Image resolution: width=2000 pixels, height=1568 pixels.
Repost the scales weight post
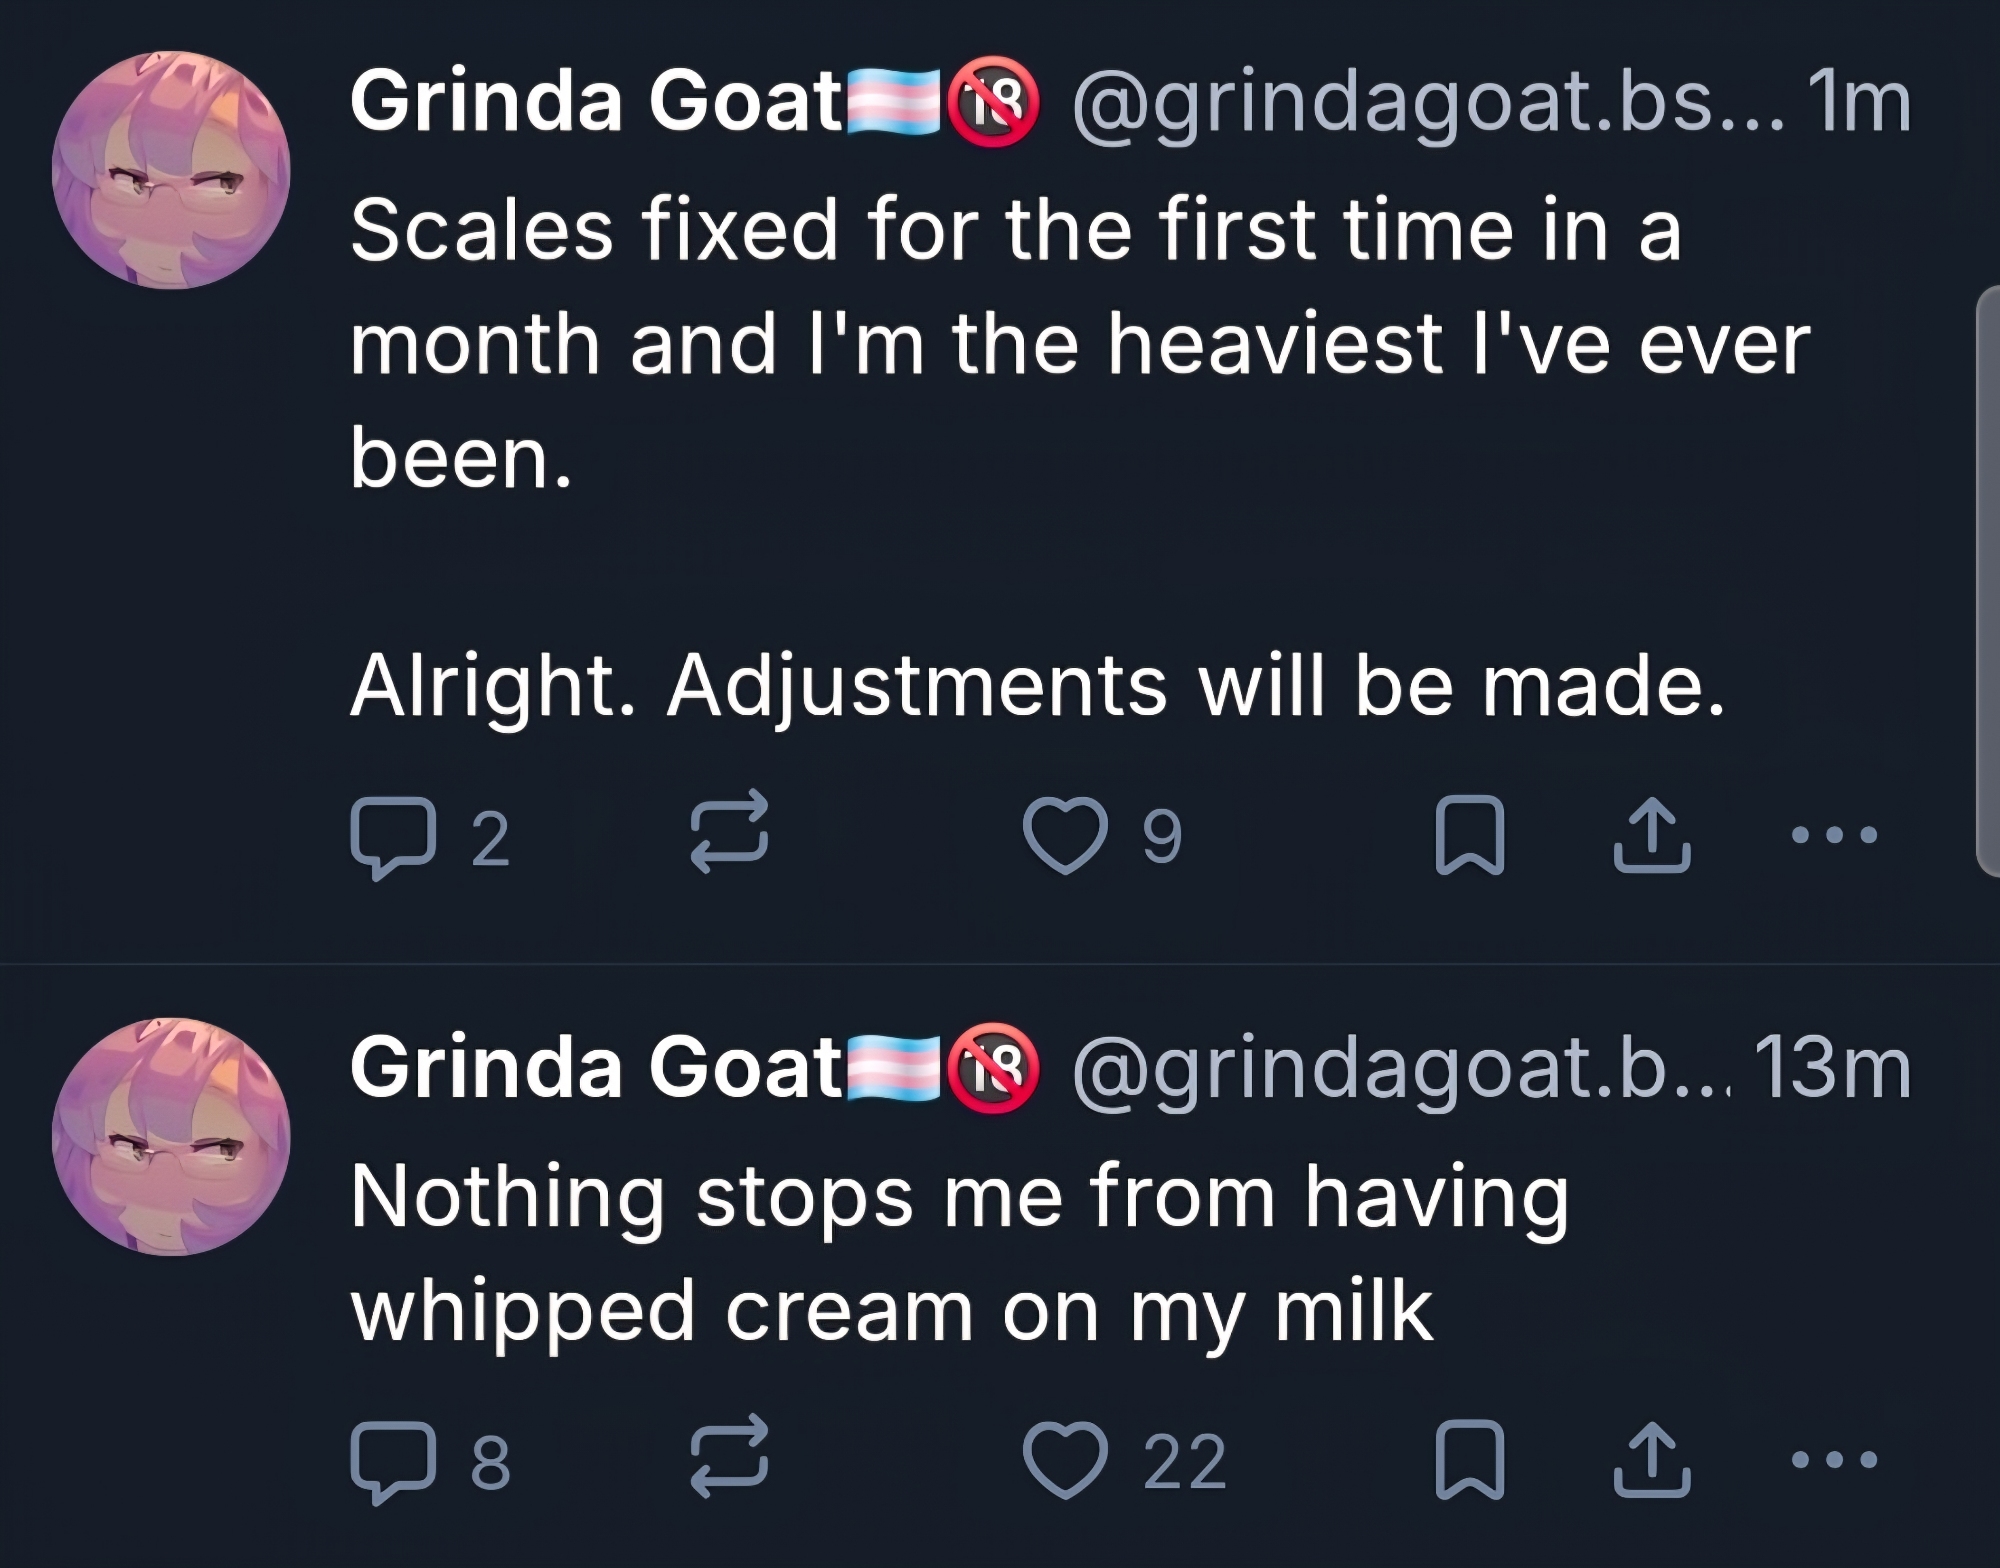730,833
